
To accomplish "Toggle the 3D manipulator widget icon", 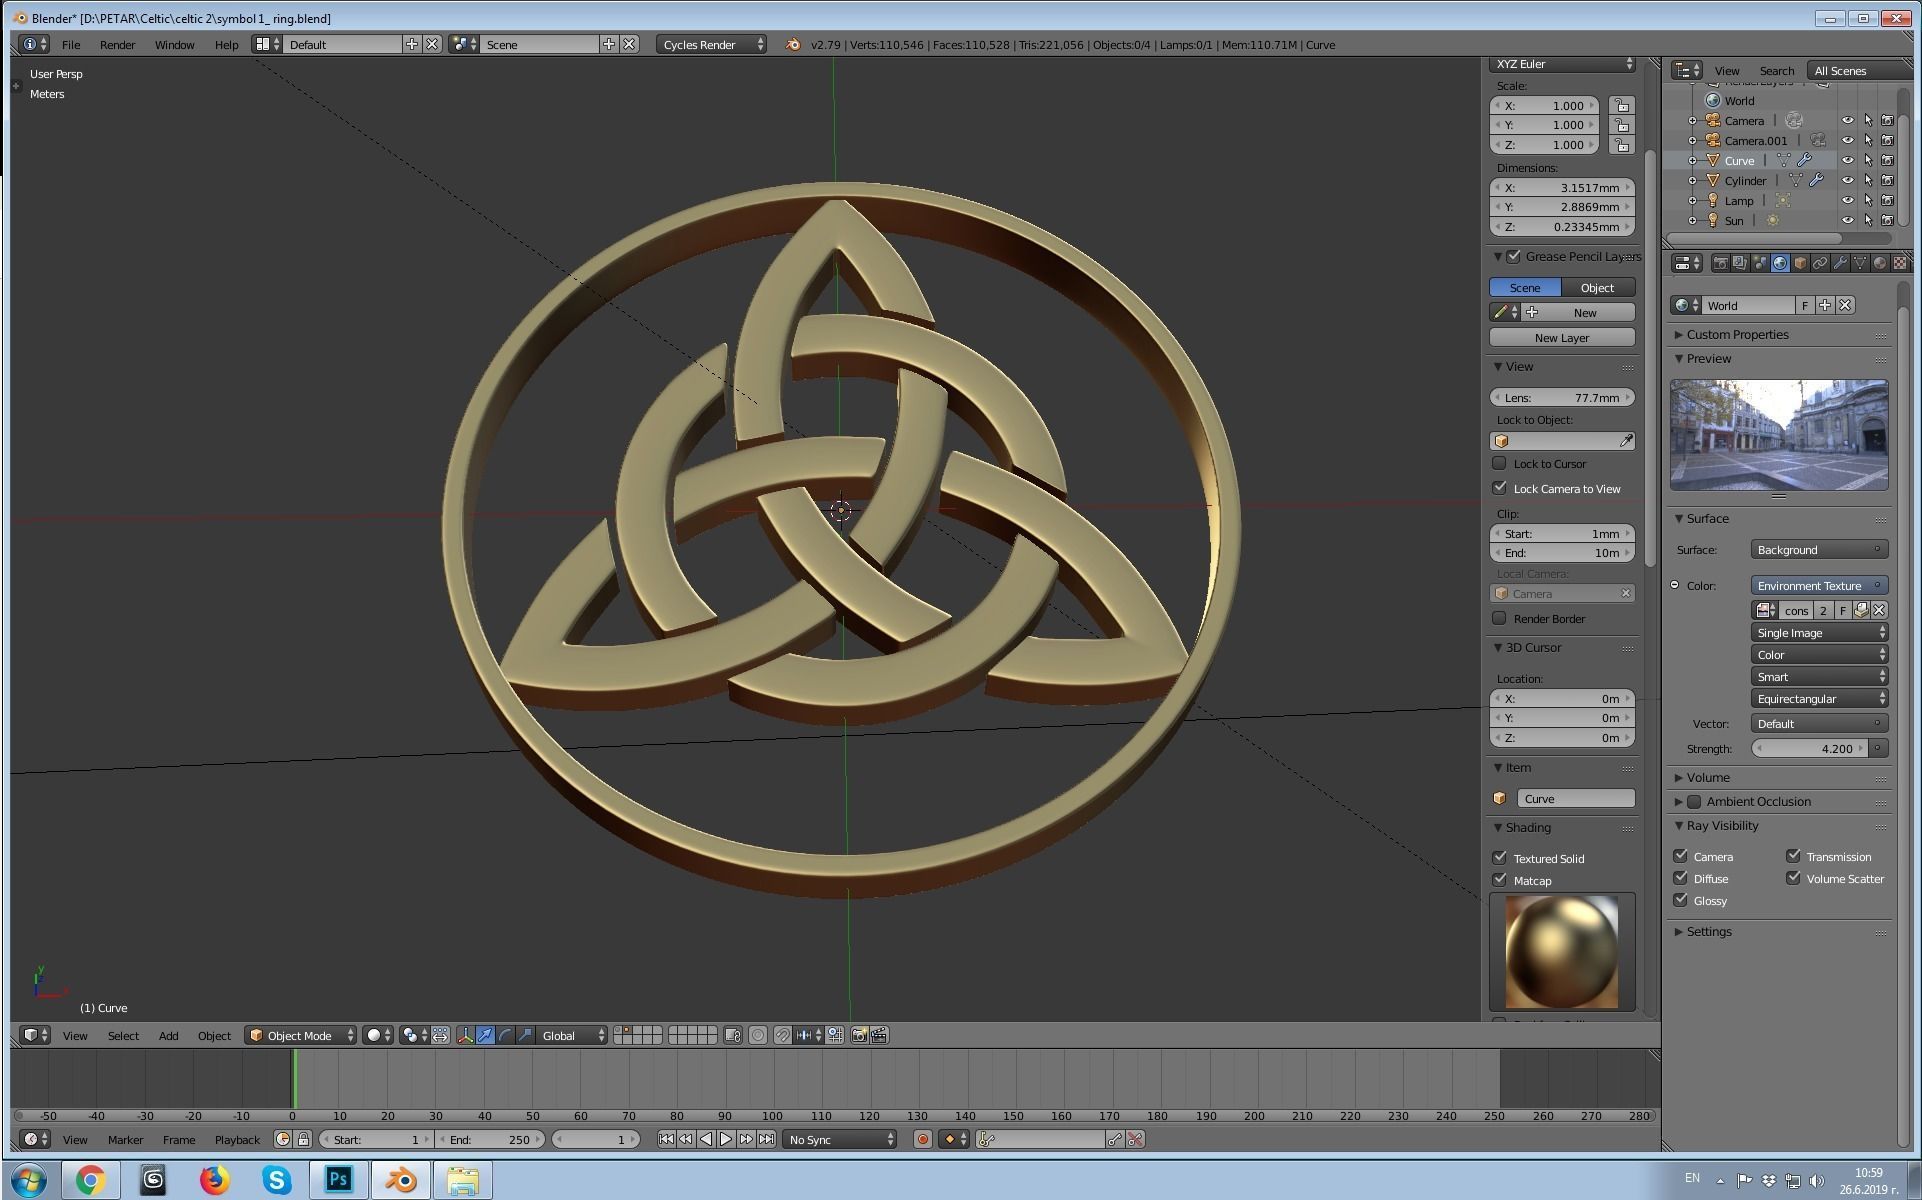I will point(465,1035).
